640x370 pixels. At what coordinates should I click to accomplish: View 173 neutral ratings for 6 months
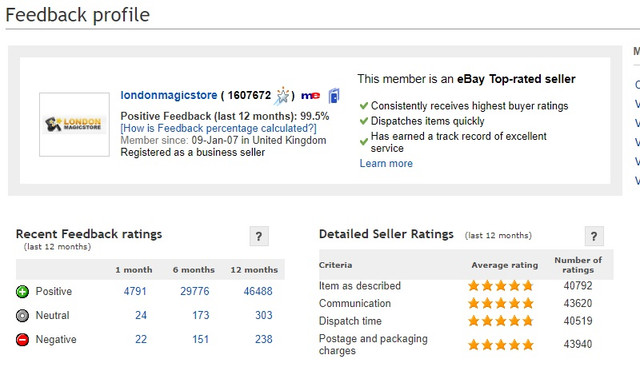[201, 315]
